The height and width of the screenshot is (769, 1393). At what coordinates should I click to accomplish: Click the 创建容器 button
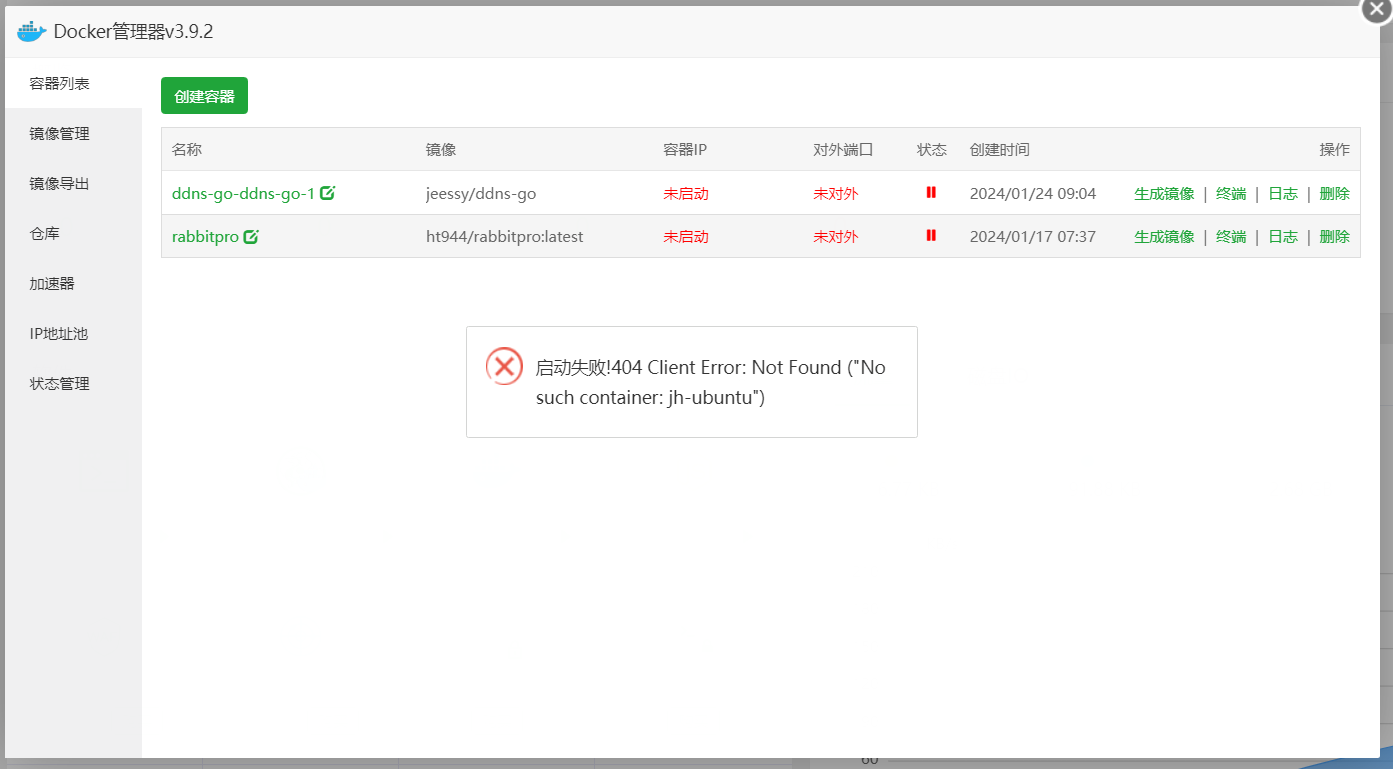[x=204, y=96]
